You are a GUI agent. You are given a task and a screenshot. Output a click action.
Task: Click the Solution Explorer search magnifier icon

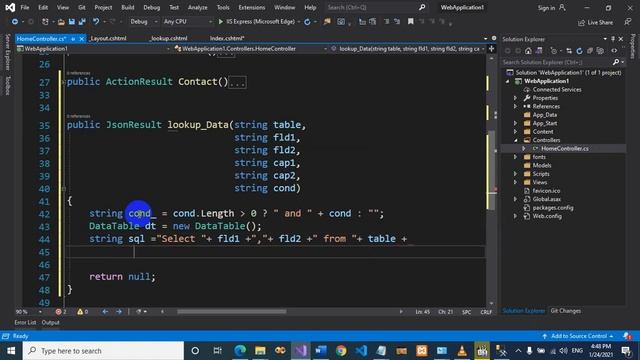[616, 62]
